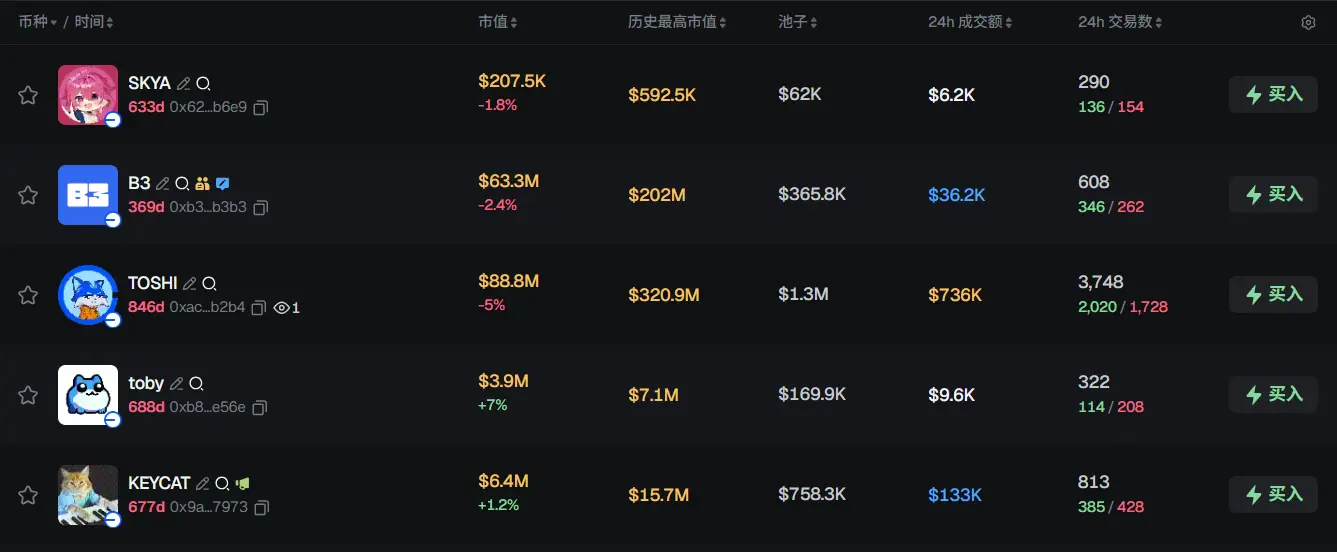Favorite SKYA with the star toggle
1337x552 pixels.
(28, 95)
